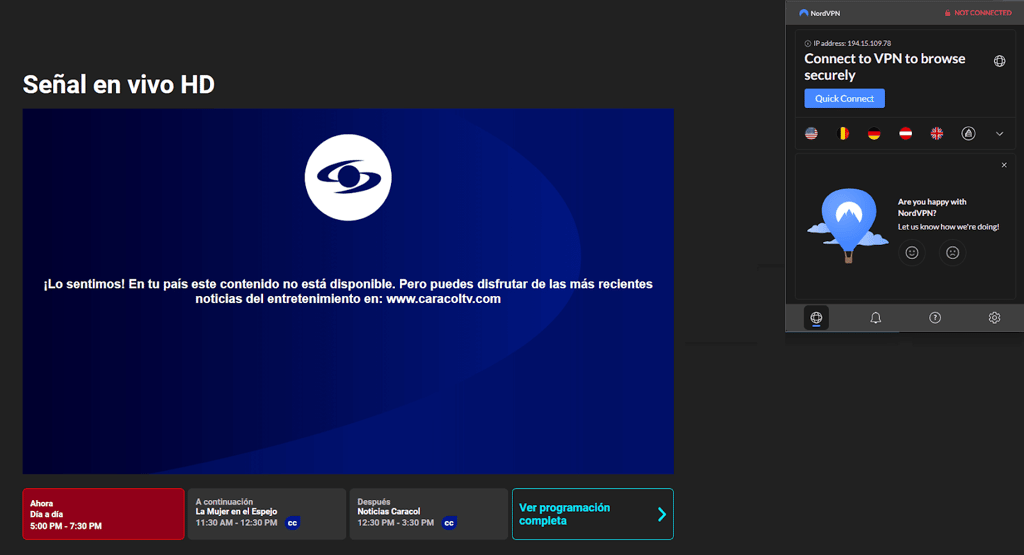Click the NOT CONNECTED status indicator
The height and width of the screenshot is (555, 1024).
click(978, 13)
